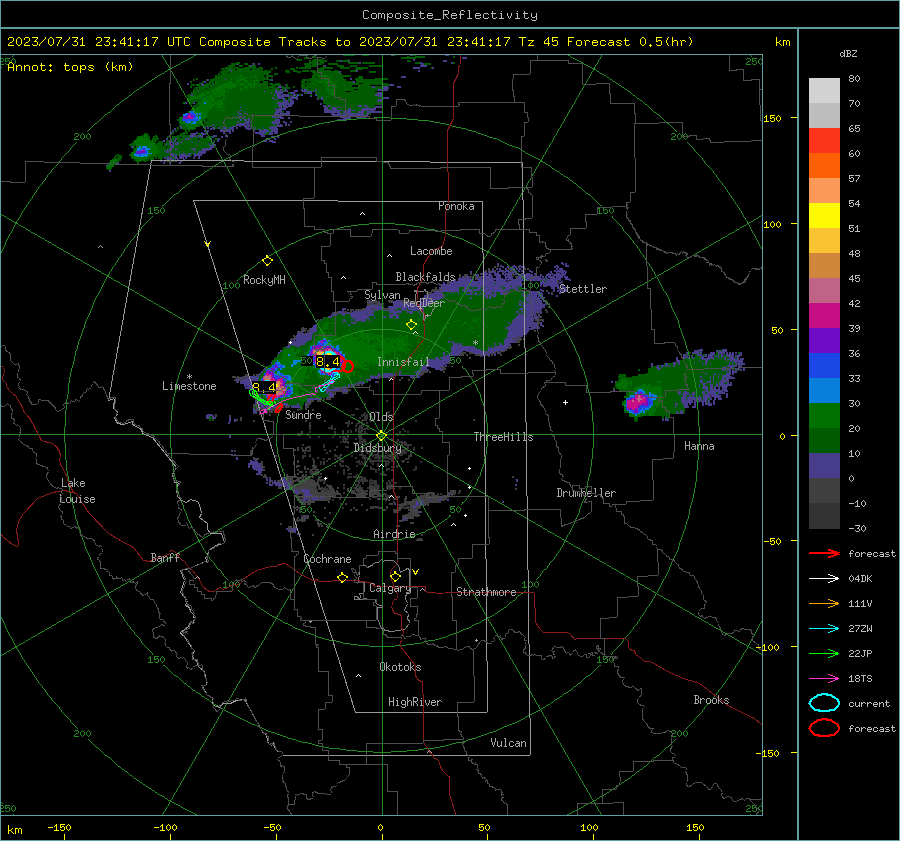Click the red forecast ellipse legend symbol

(824, 728)
